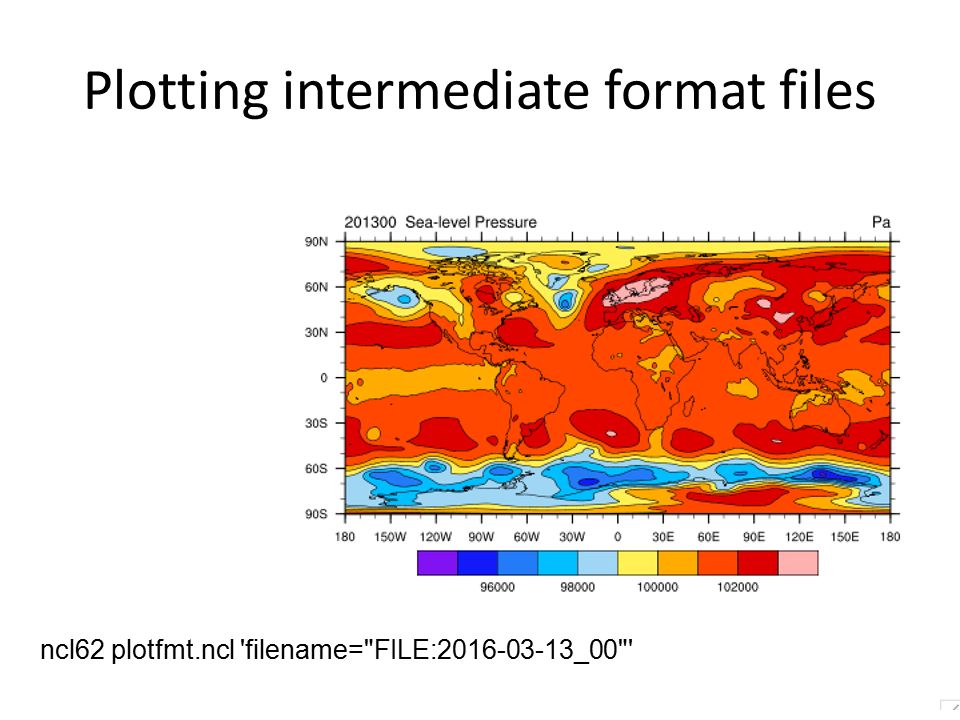Click the "100000" colorbar label
960x720 pixels.
click(658, 587)
